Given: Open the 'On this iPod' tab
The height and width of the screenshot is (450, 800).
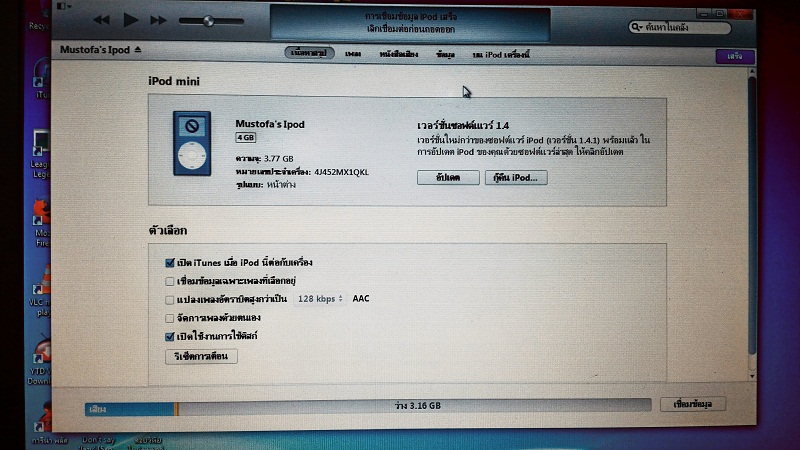Looking at the screenshot, I should 501,55.
